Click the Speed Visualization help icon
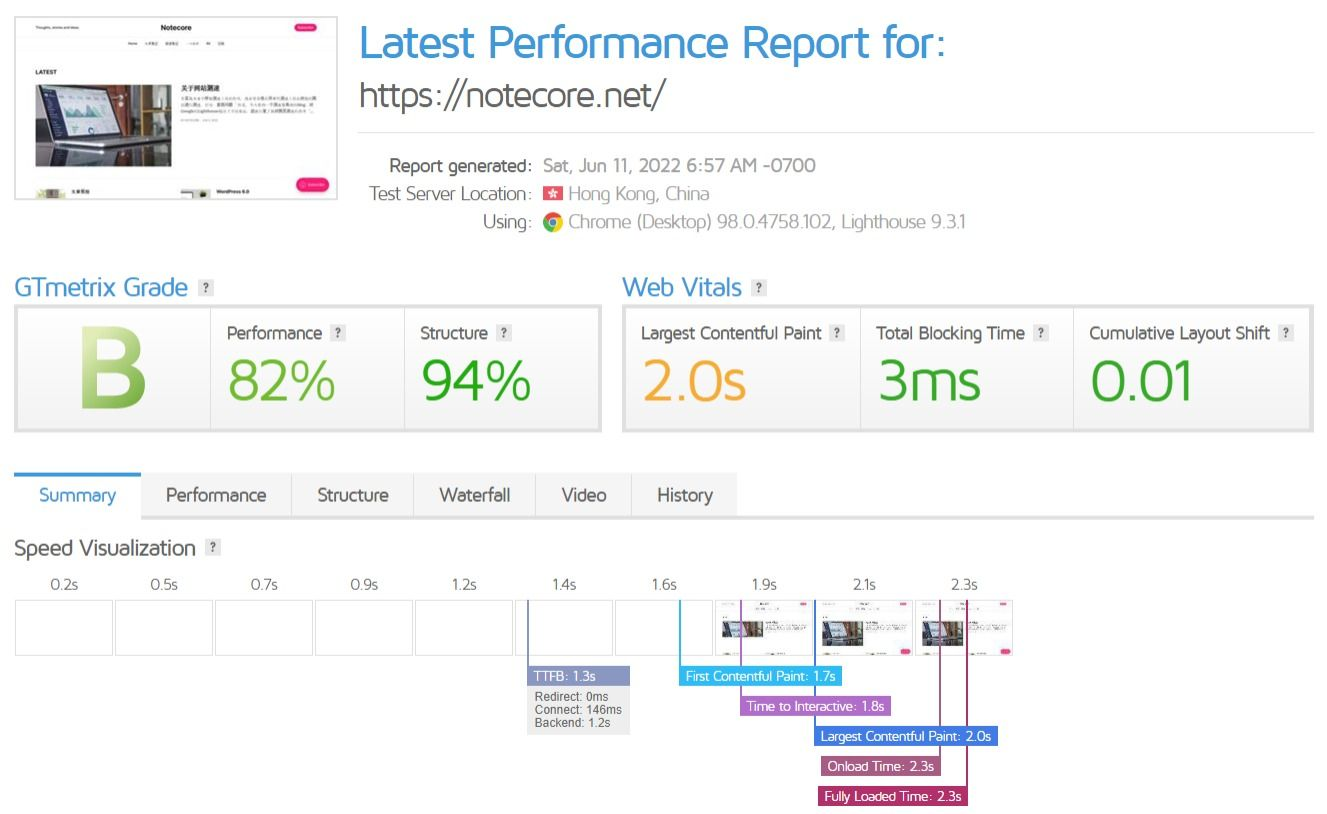1327x814 pixels. pos(212,547)
